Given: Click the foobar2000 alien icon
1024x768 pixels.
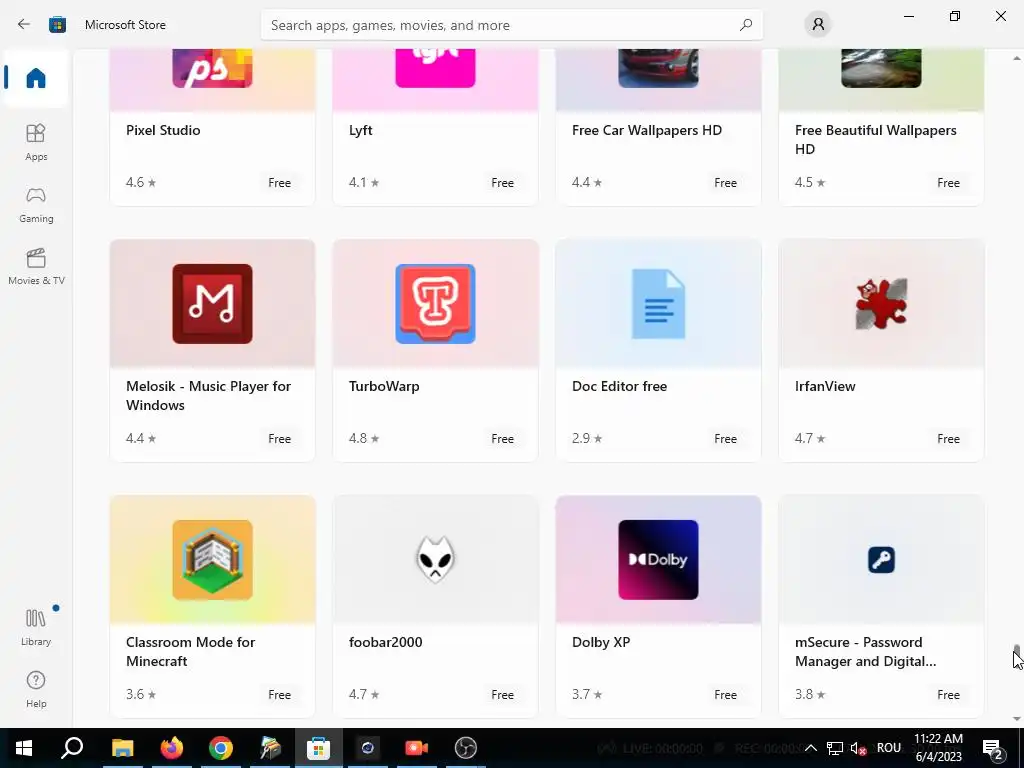Looking at the screenshot, I should pyautogui.click(x=435, y=560).
